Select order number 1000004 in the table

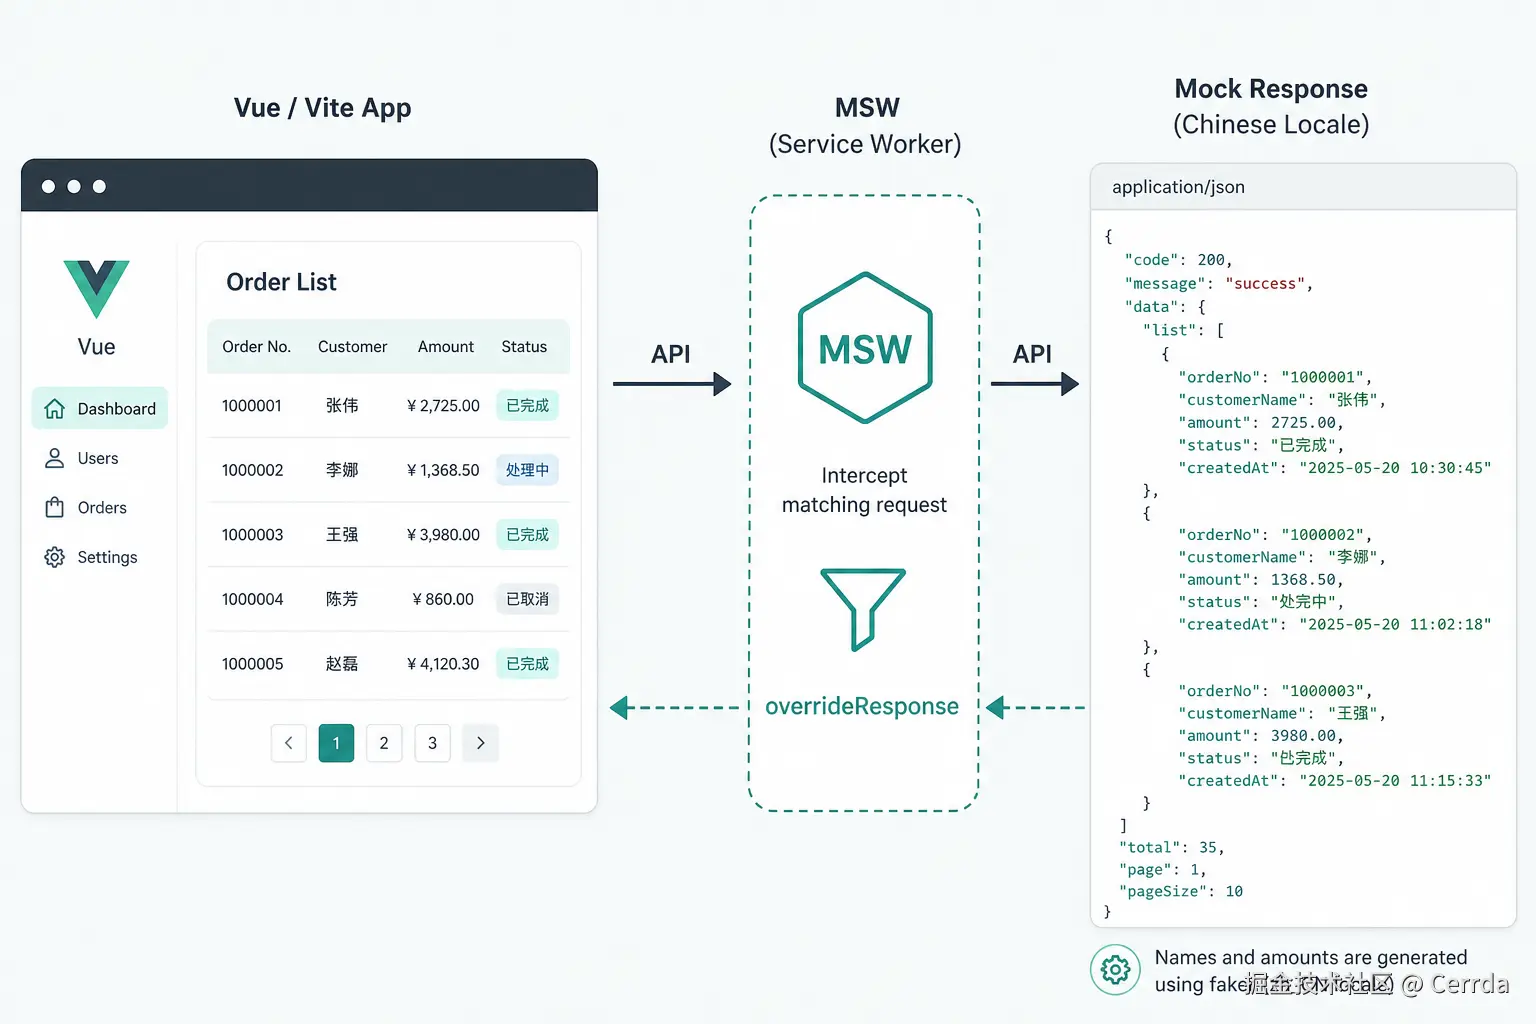point(252,599)
